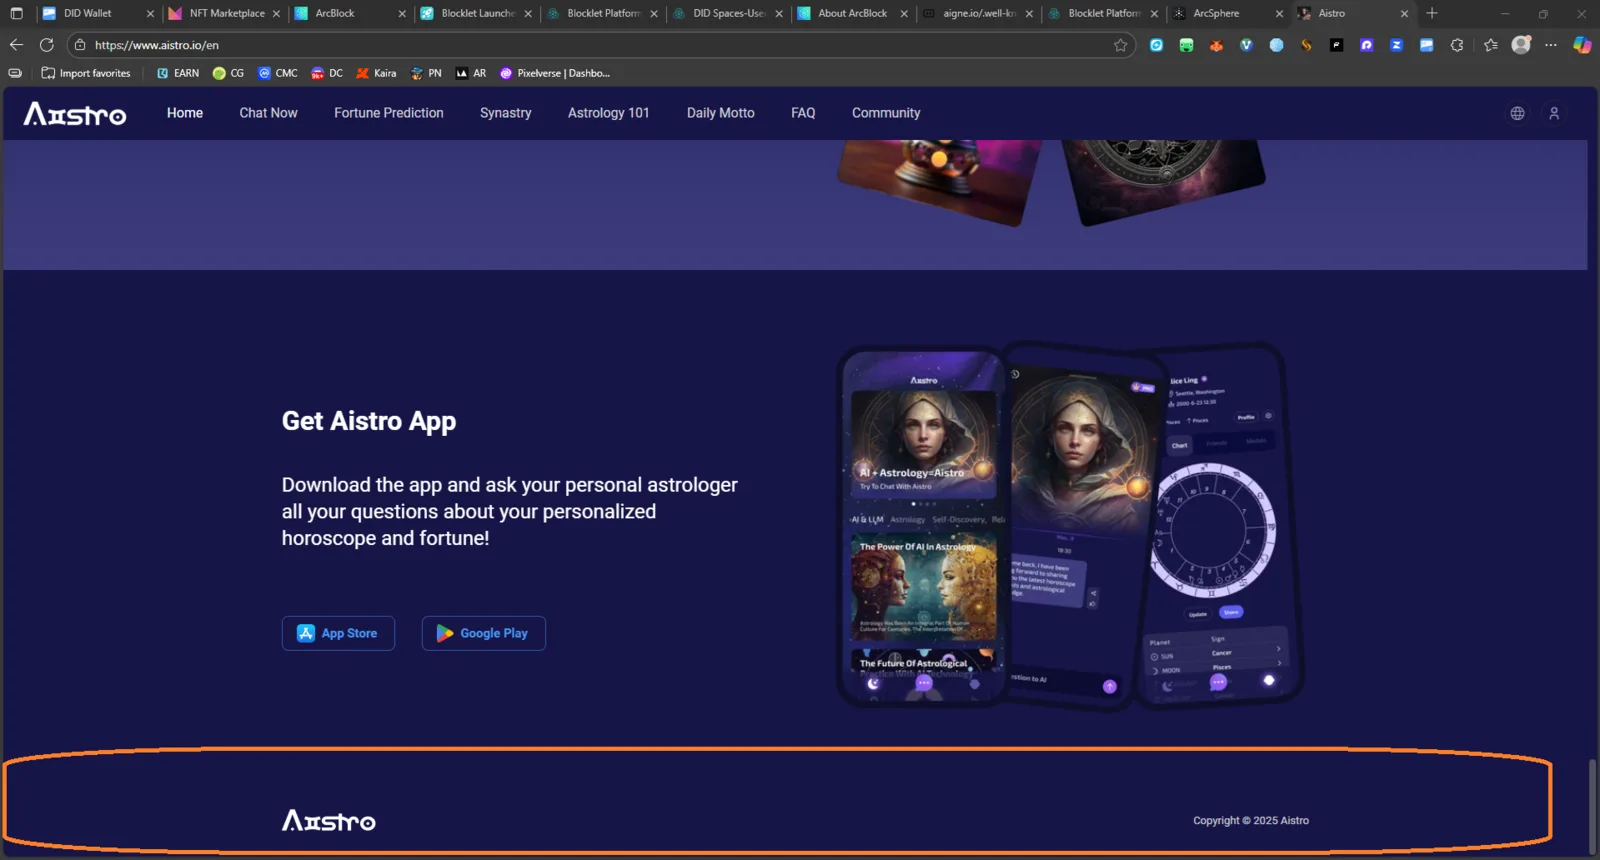This screenshot has height=860, width=1600.
Task: Refresh the Aistro page
Action: (x=46, y=45)
